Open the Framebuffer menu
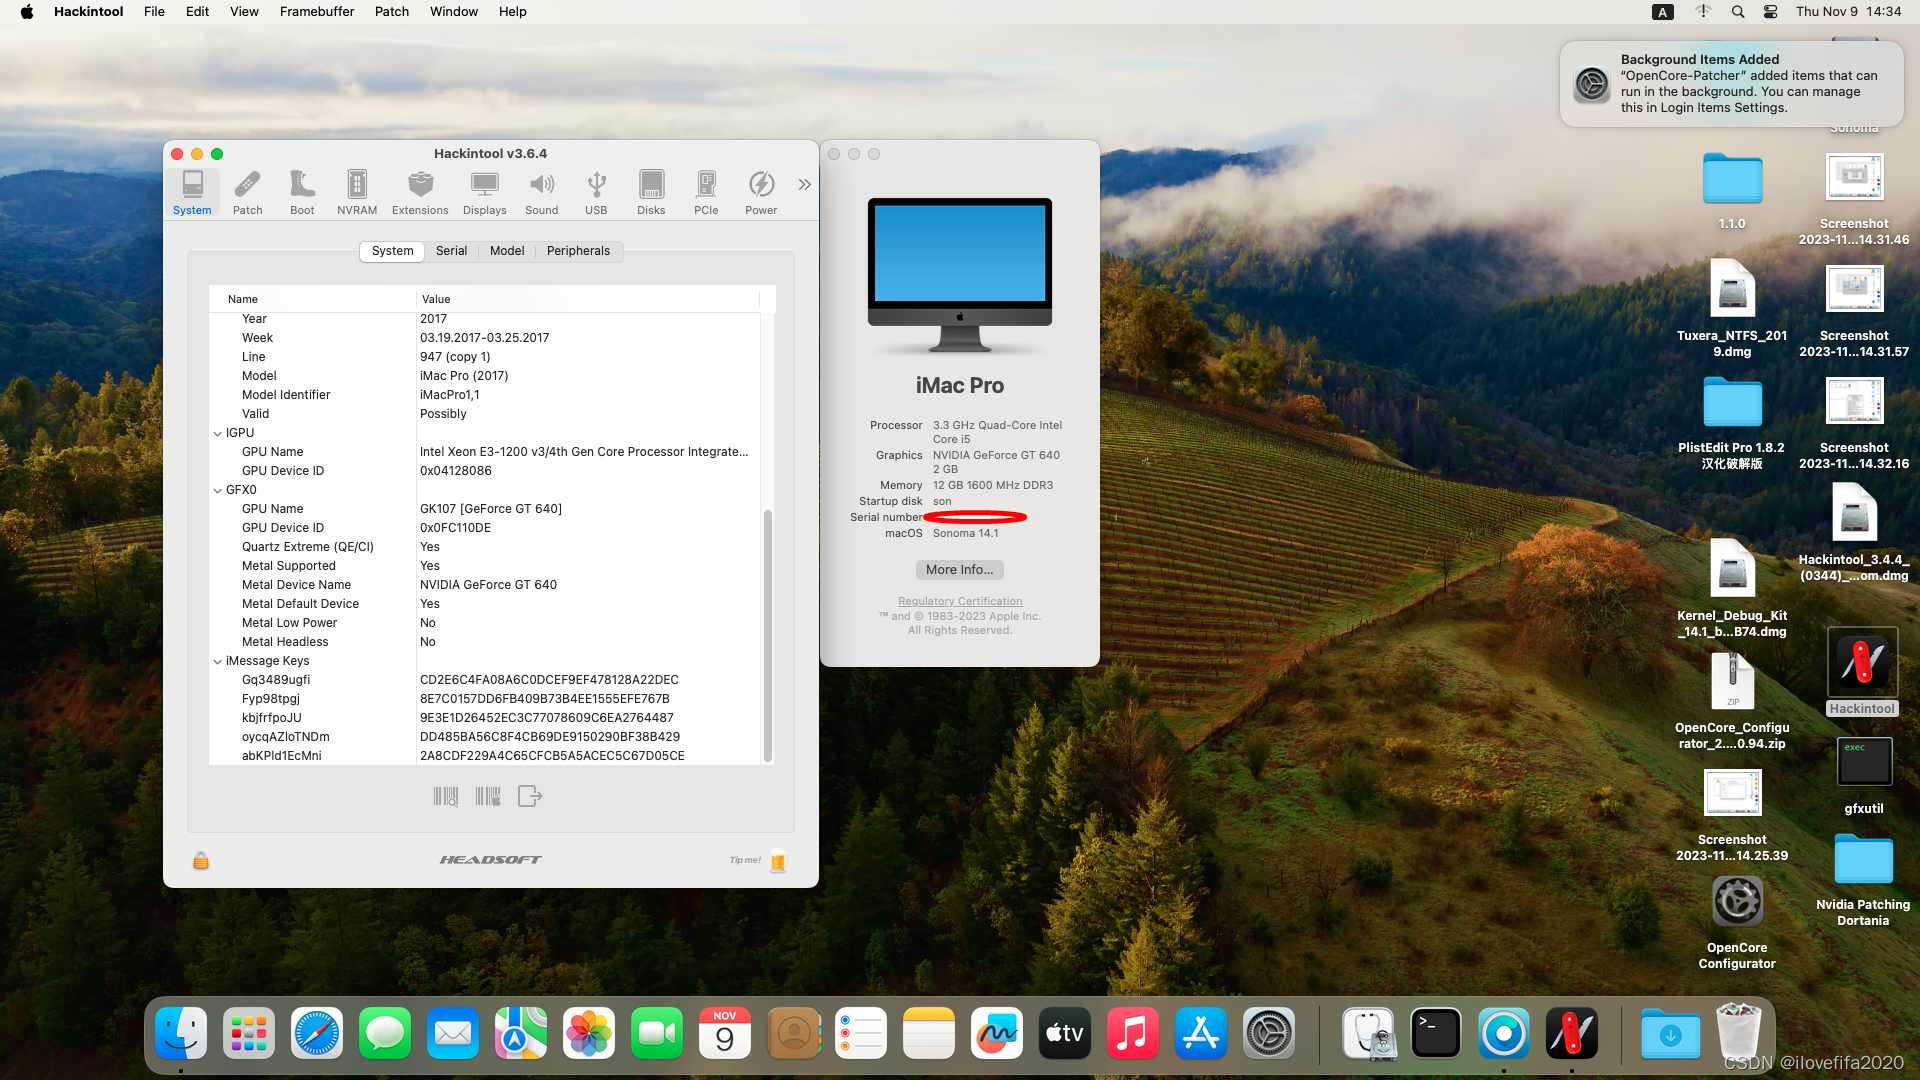The height and width of the screenshot is (1080, 1920). (x=316, y=12)
